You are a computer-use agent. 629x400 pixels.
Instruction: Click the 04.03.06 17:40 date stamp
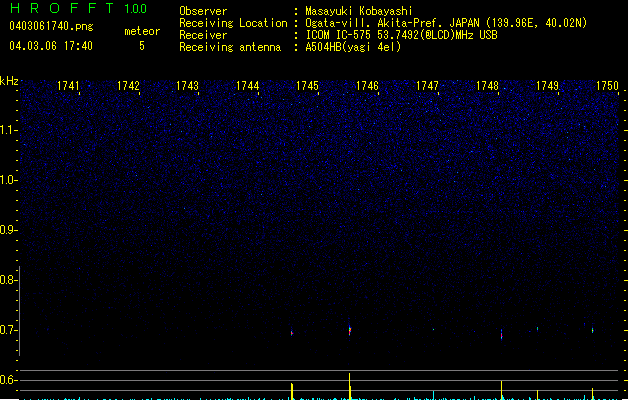[x=50, y=46]
